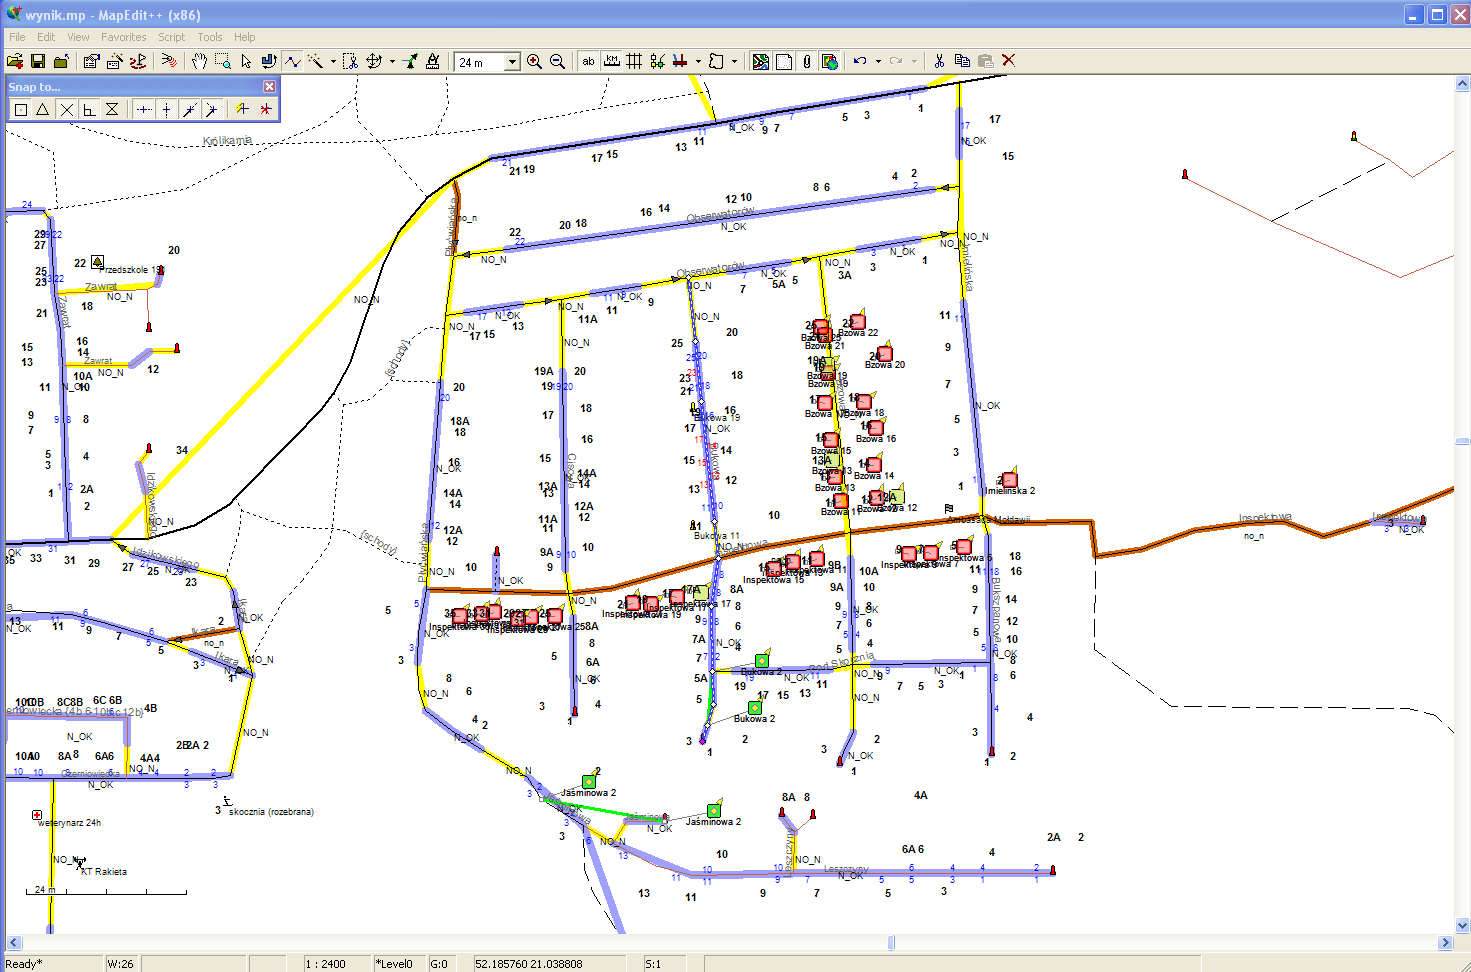Choose the arrow pointer selection tool
This screenshot has height=972, width=1471.
(x=246, y=61)
